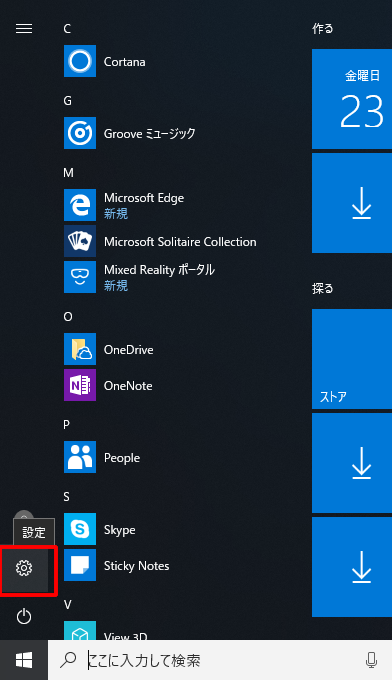This screenshot has height=680, width=392.
Task: Open the hamburger menu at top
Action: click(24, 29)
